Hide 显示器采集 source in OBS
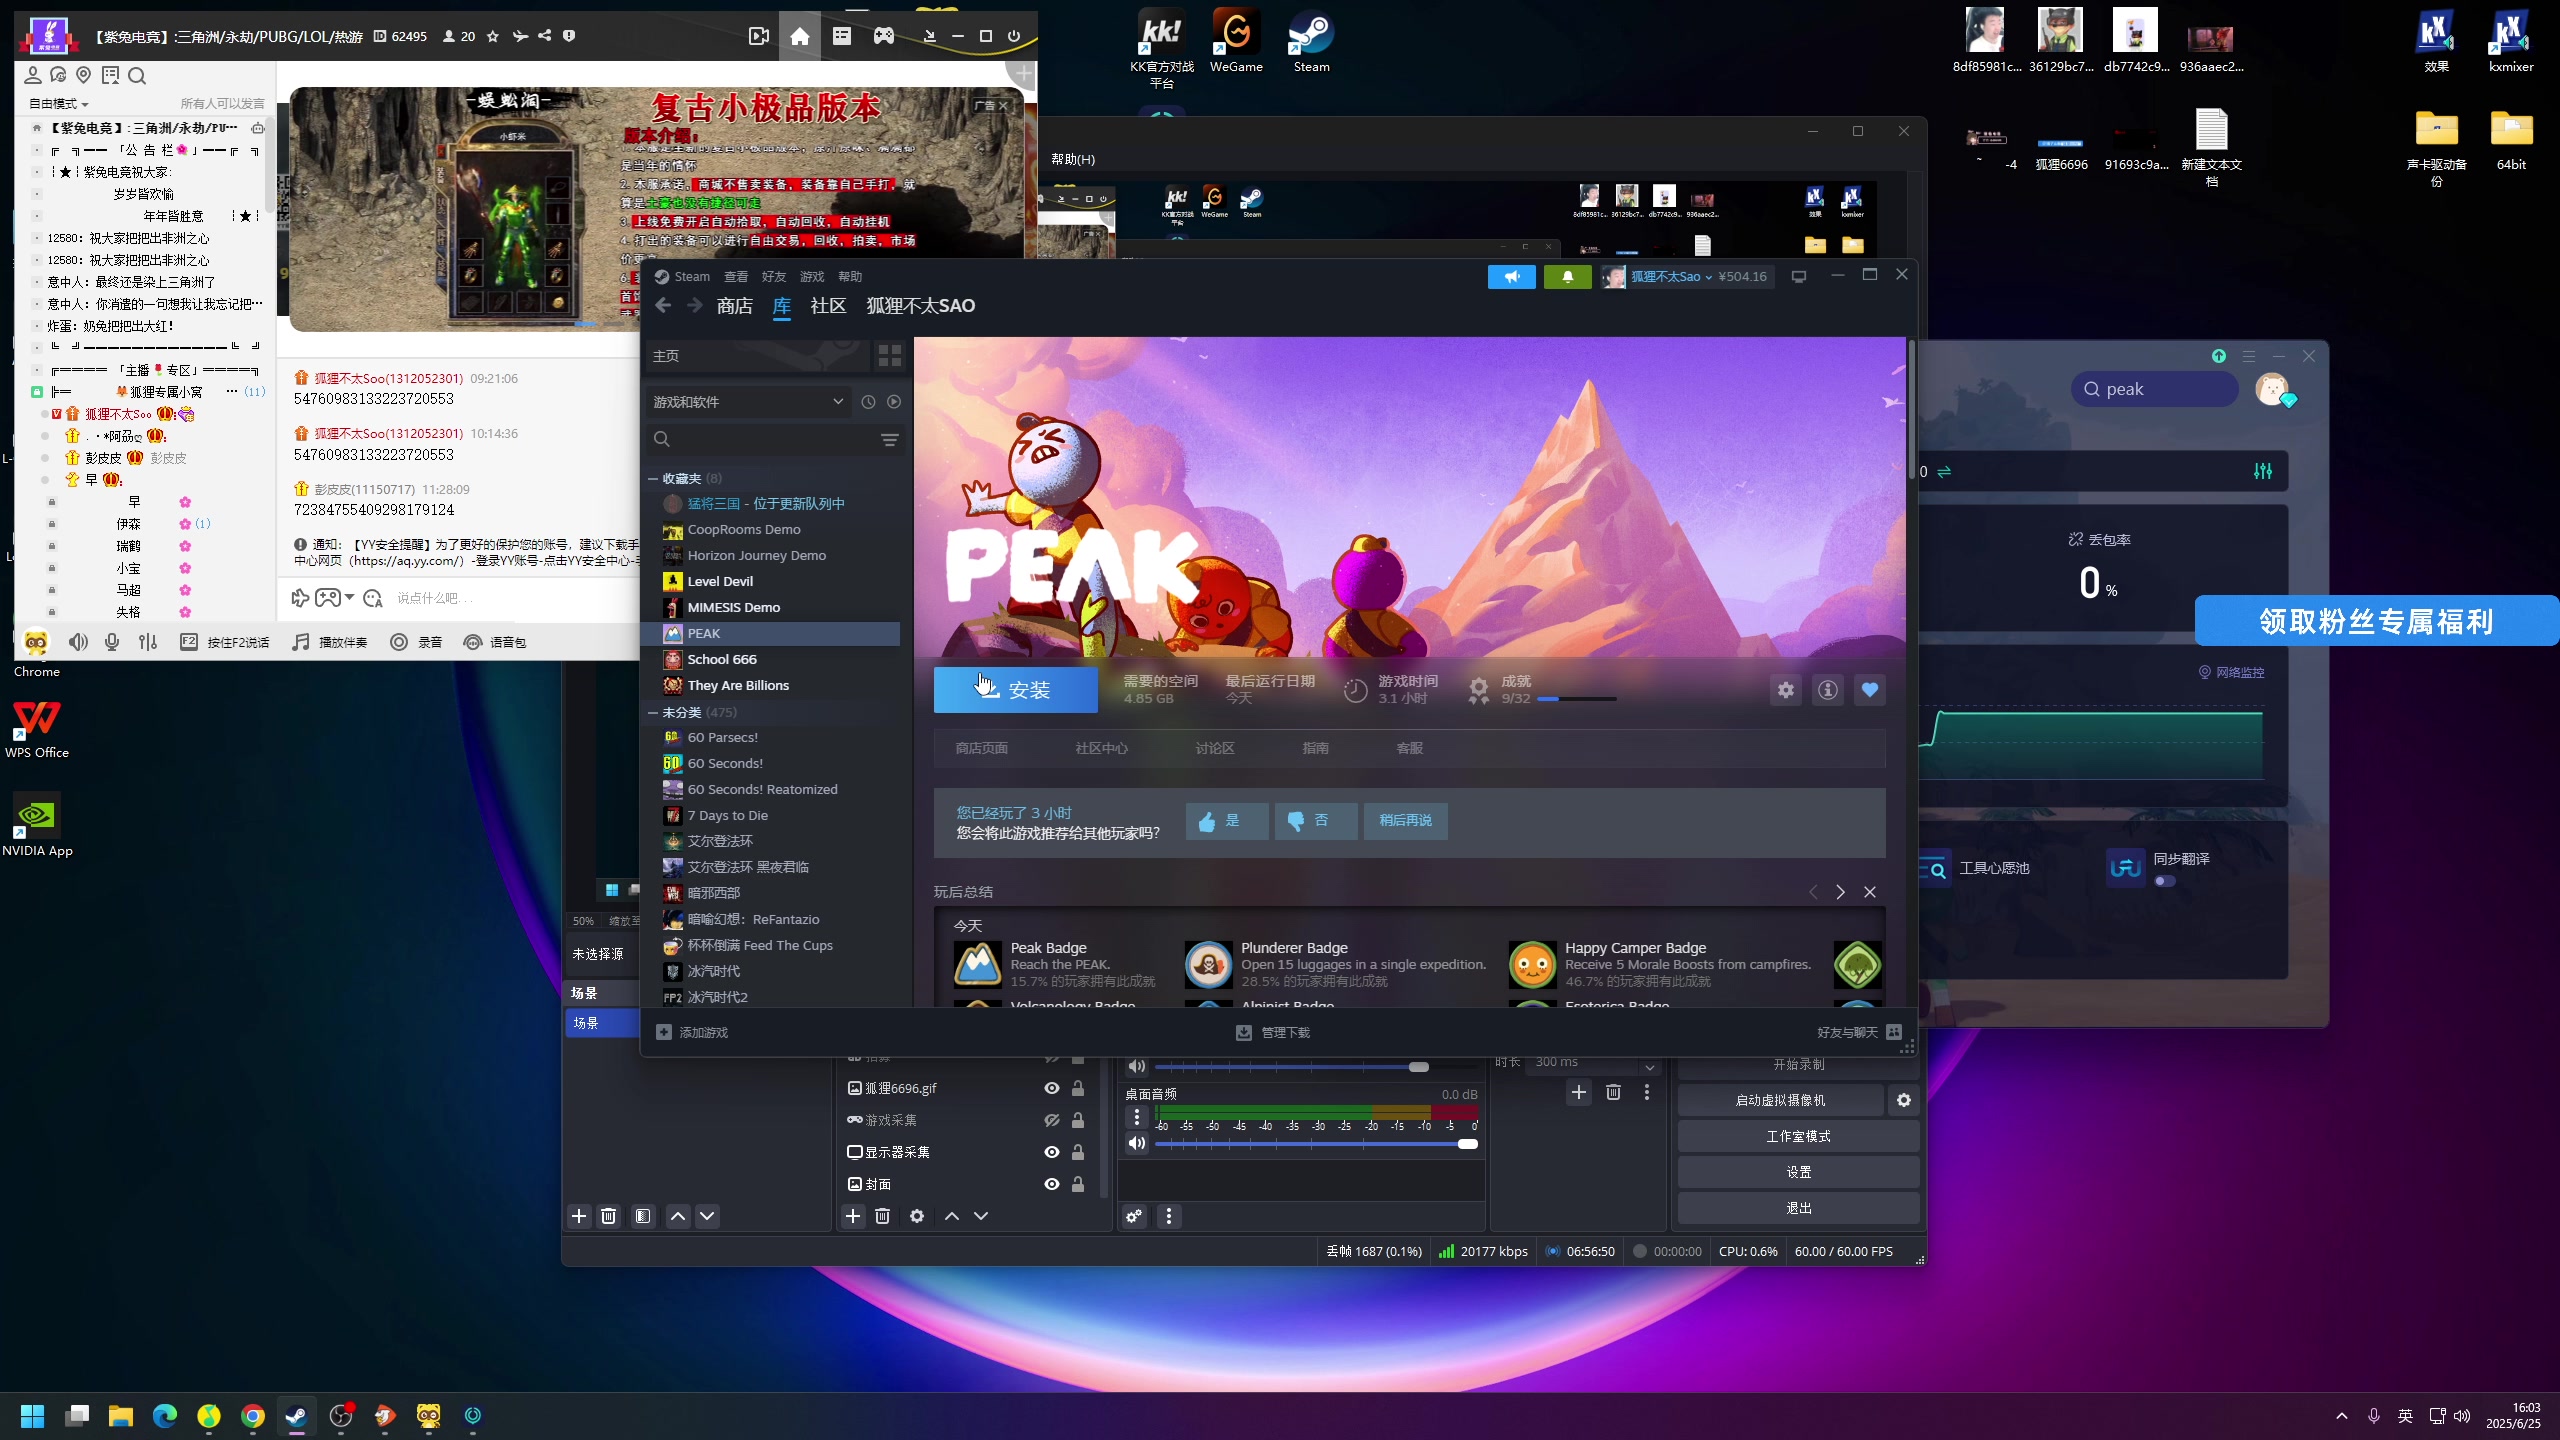The height and width of the screenshot is (1440, 2560). [x=1052, y=1152]
